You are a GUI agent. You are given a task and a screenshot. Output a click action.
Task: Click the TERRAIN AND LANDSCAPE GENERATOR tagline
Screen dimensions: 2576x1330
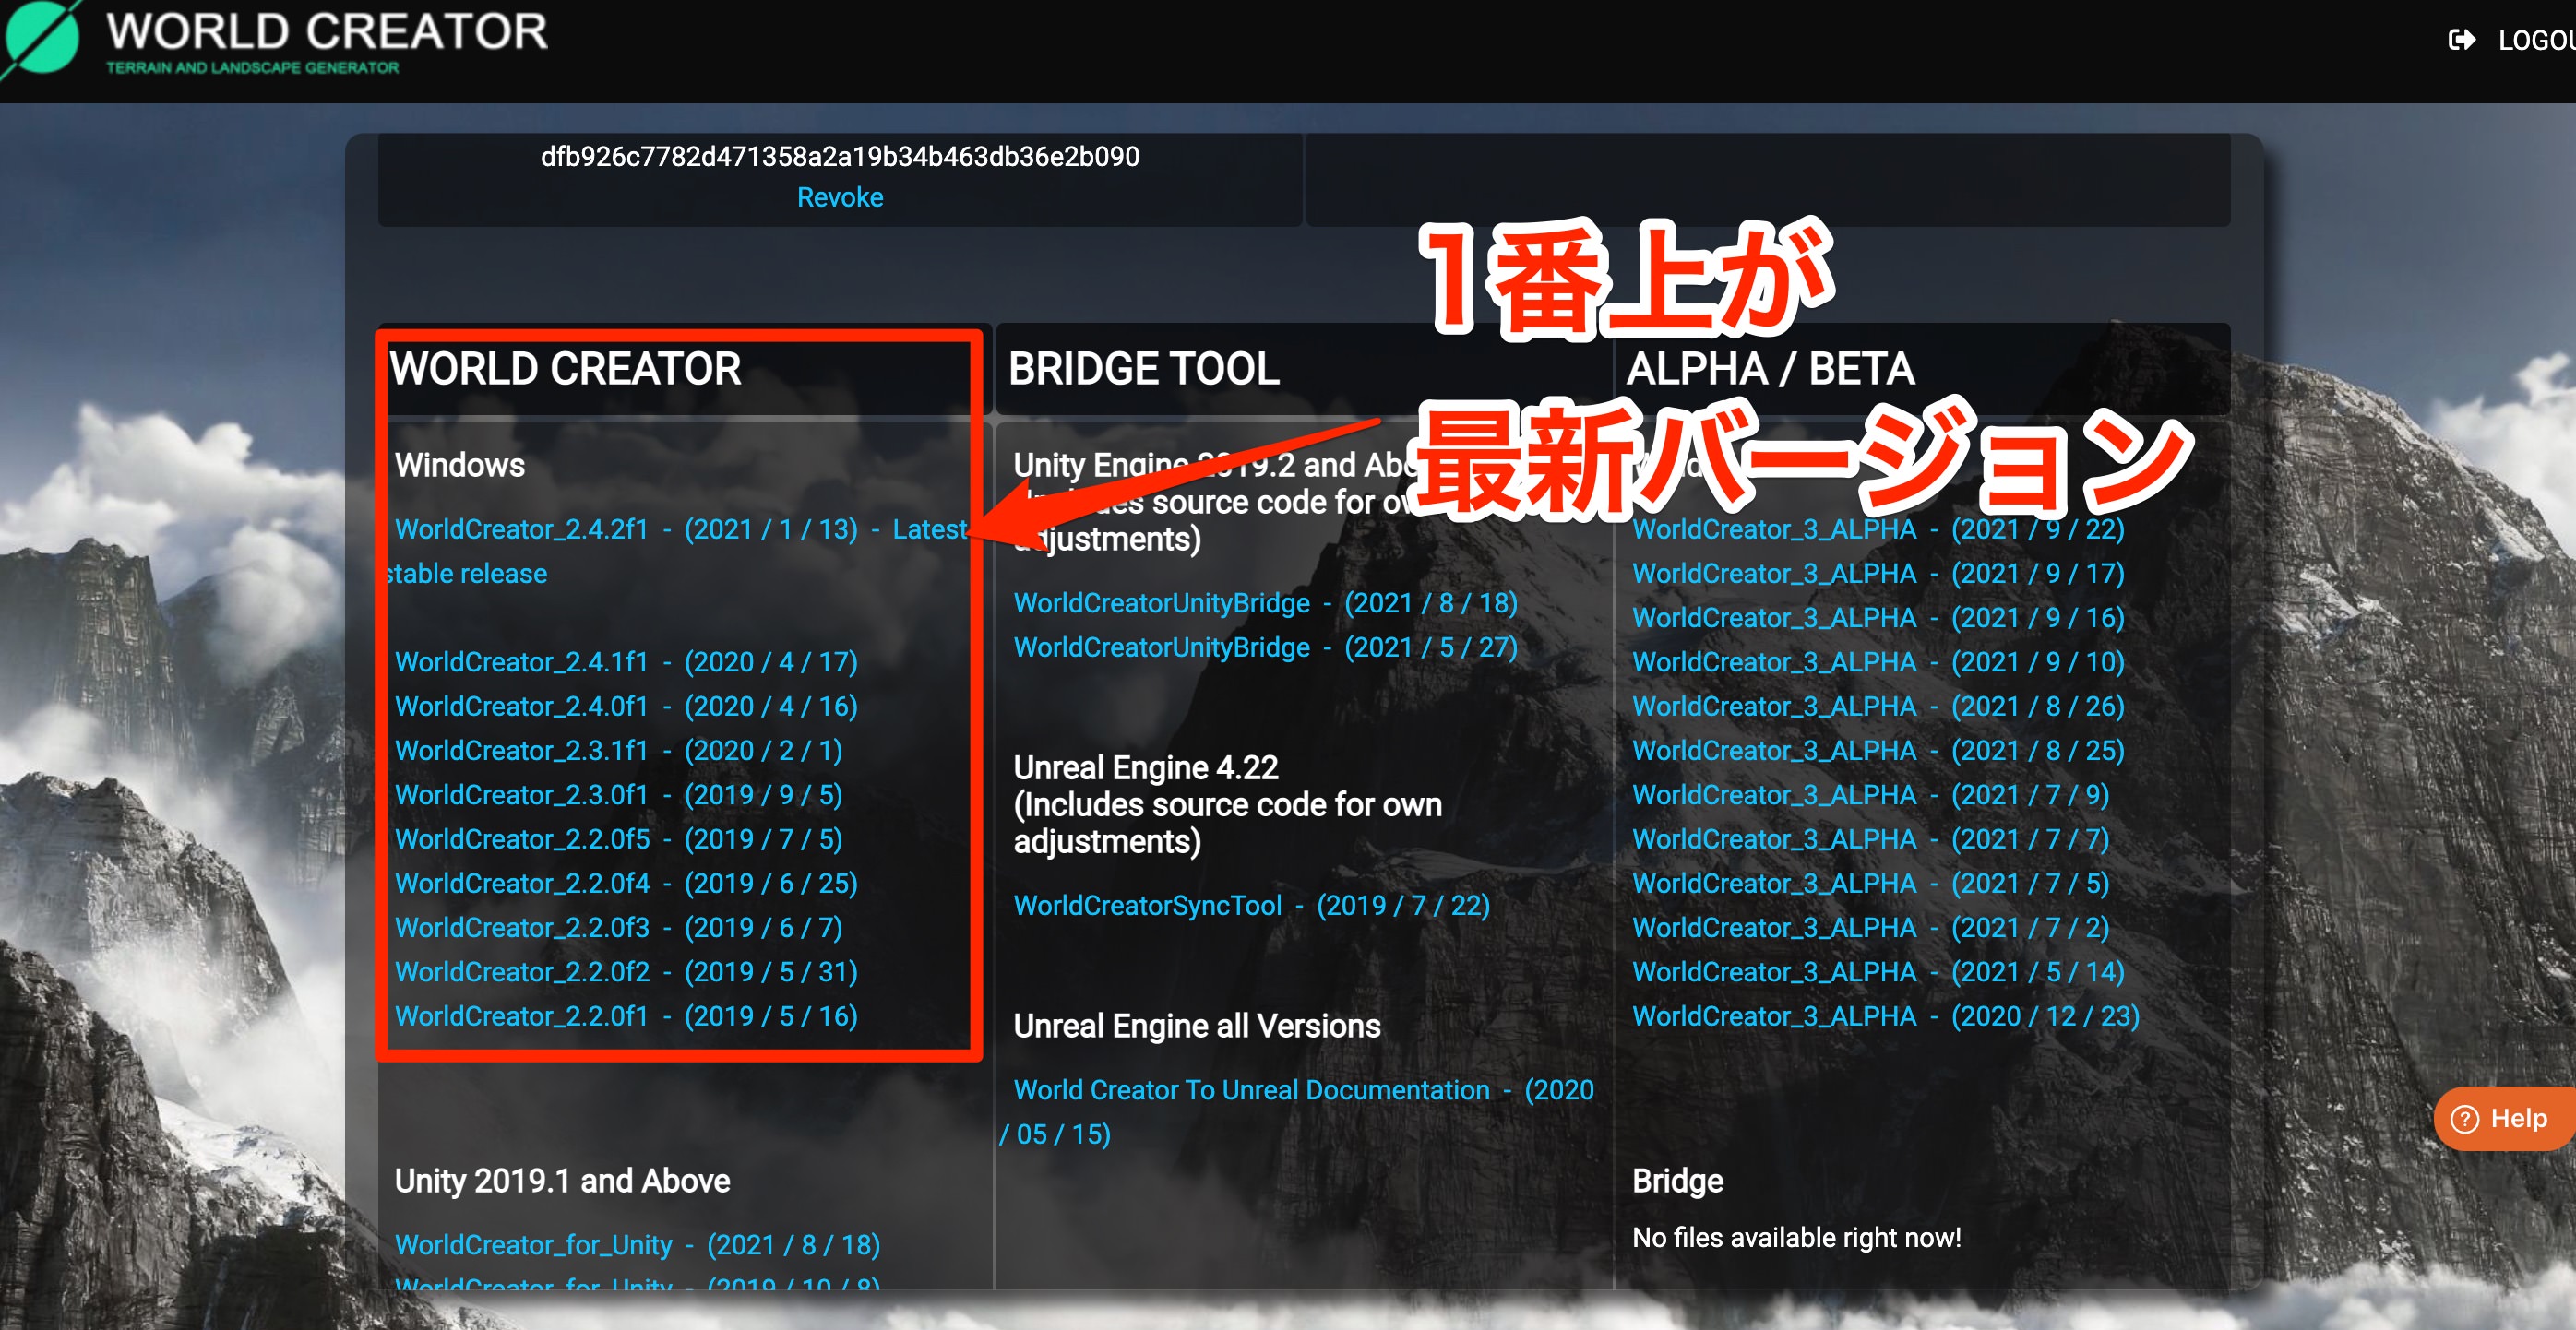(x=252, y=67)
